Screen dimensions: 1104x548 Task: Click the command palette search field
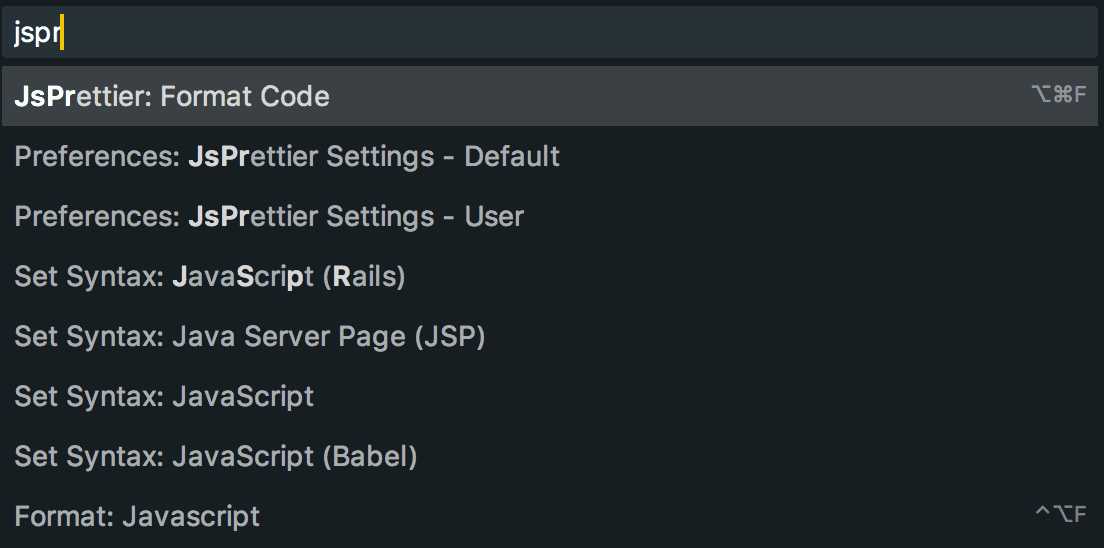(550, 35)
